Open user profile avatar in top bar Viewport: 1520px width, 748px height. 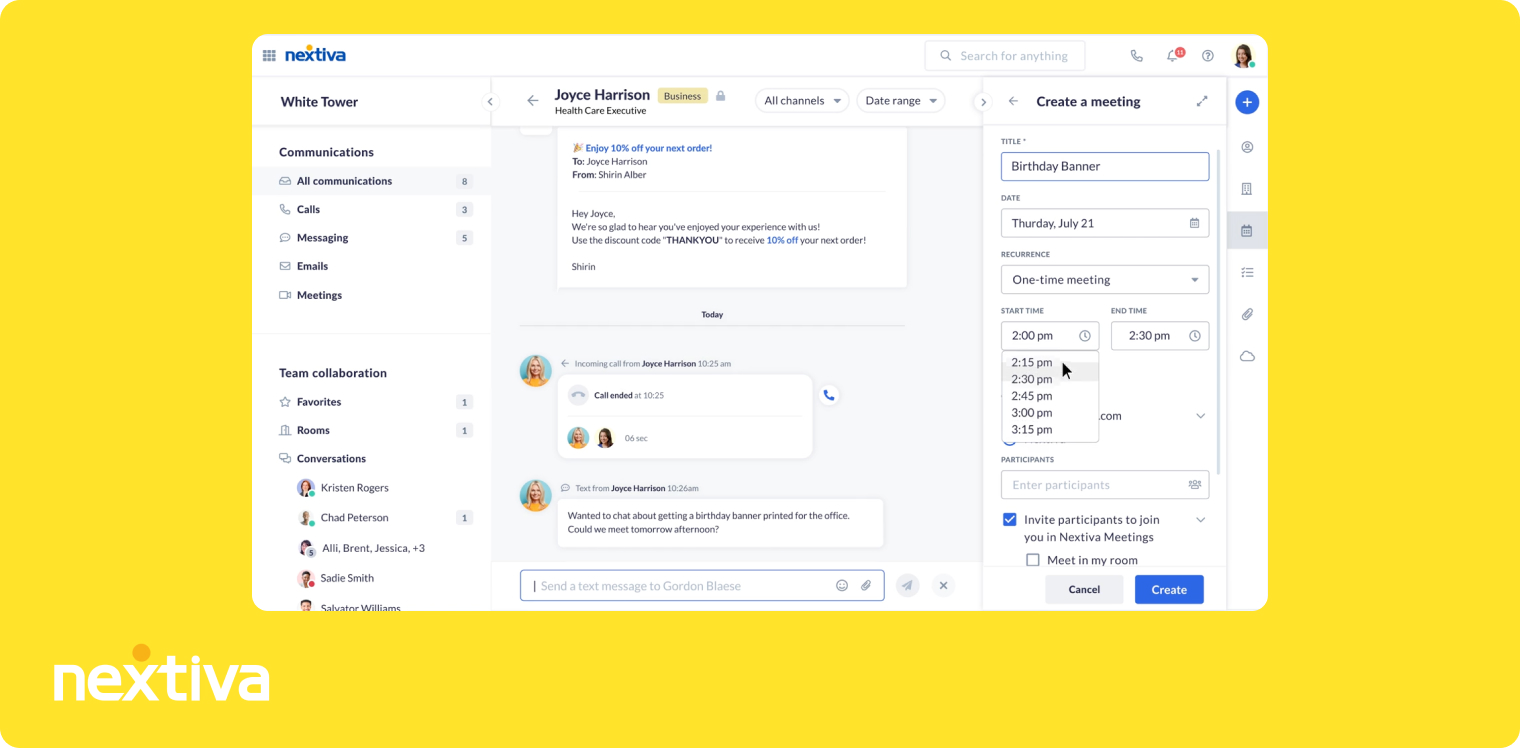click(x=1243, y=56)
